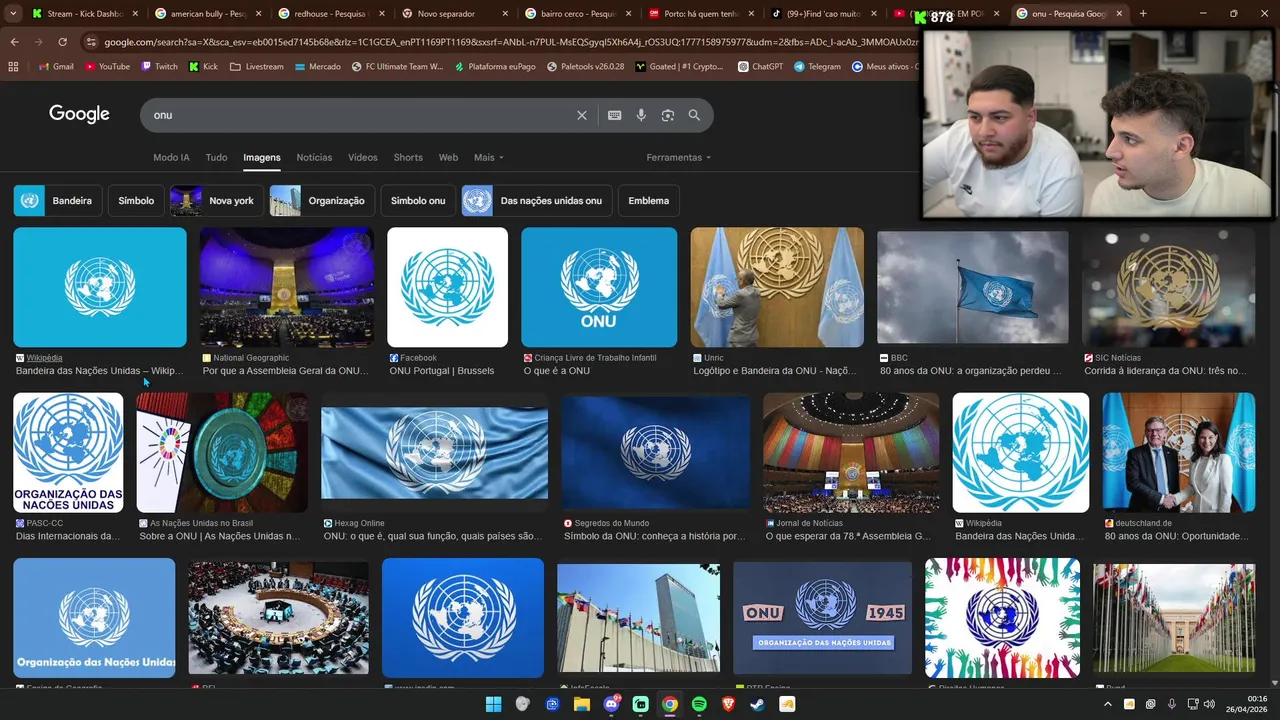Open the BBC flag on pole thumbnail
The height and width of the screenshot is (720, 1280).
click(973, 287)
